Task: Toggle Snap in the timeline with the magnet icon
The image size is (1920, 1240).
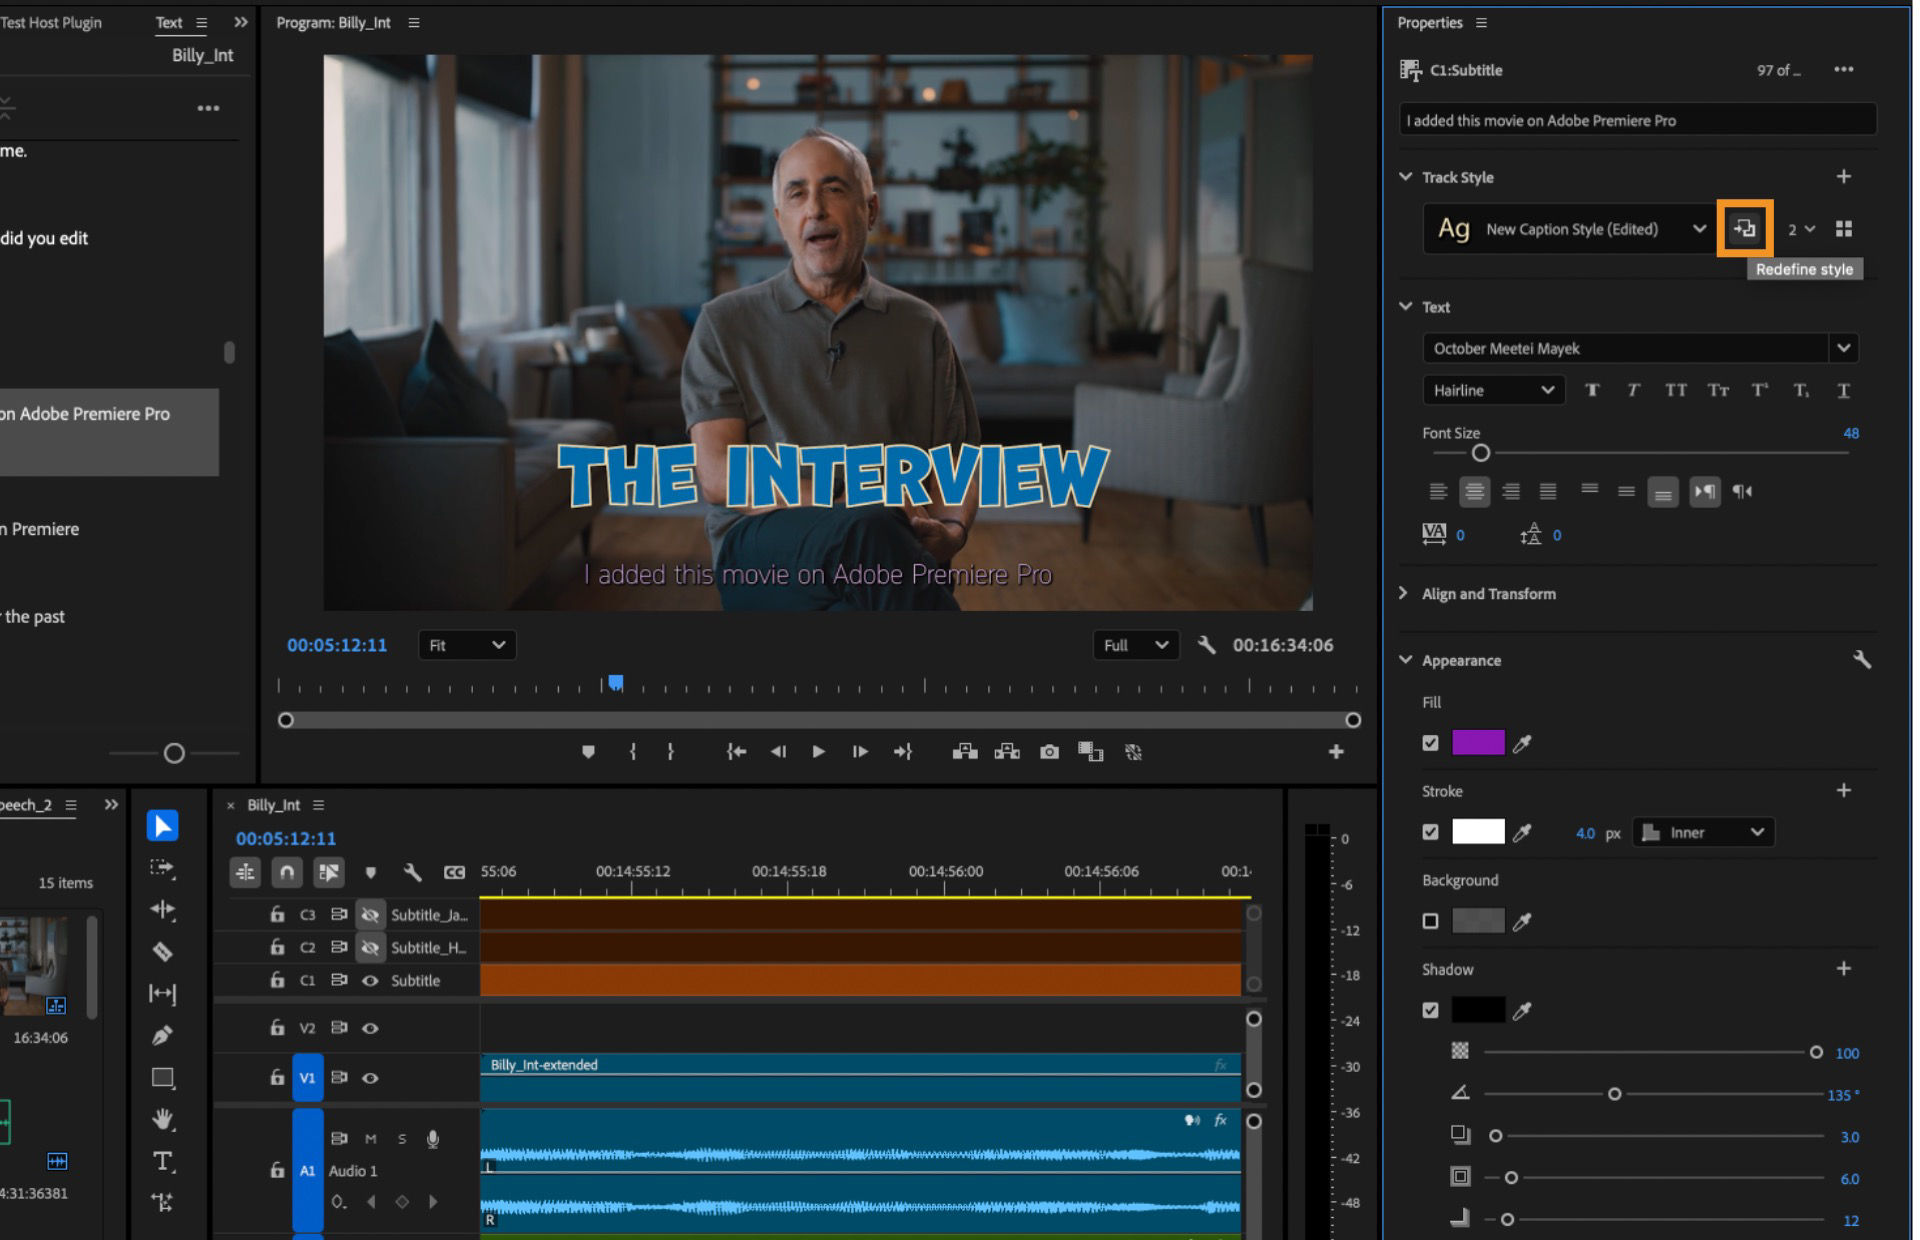Action: point(287,872)
